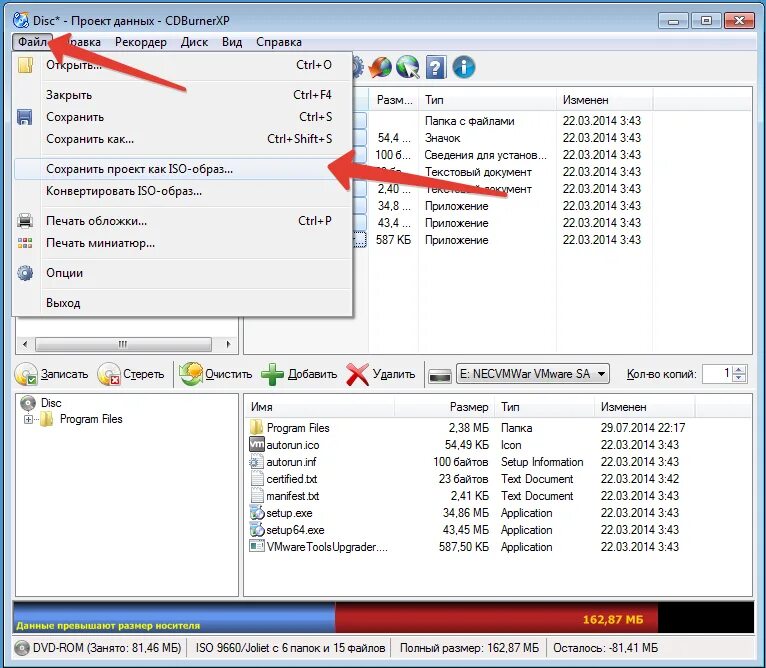Click the certified.txt document icon
766x668 pixels.
click(x=256, y=479)
